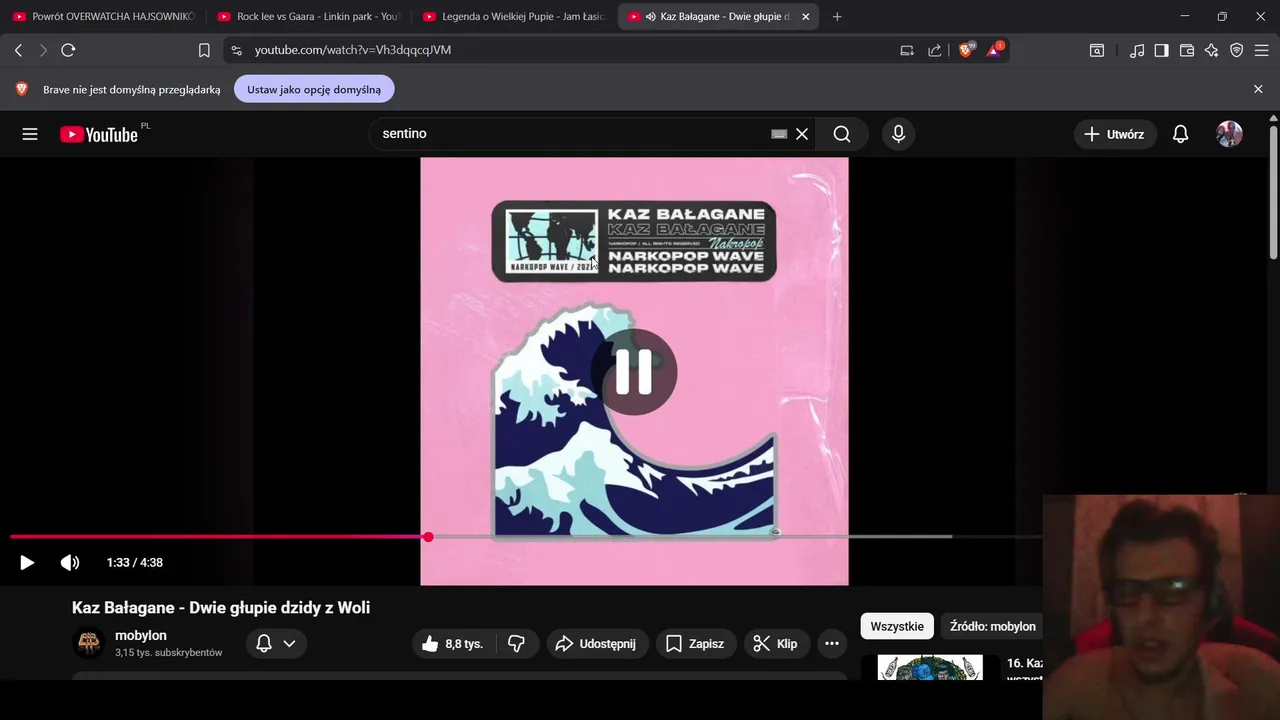Image resolution: width=1280 pixels, height=720 pixels.
Task: Open the recommended video thumbnail in sidebar
Action: pos(930,668)
